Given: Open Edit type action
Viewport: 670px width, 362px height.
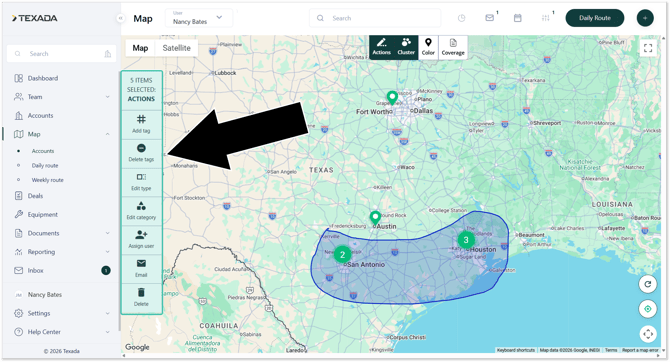Looking at the screenshot, I should [x=141, y=182].
